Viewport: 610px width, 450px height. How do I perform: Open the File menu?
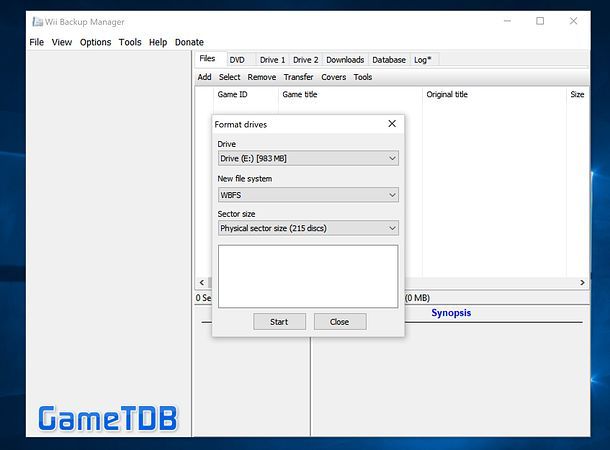(x=37, y=42)
